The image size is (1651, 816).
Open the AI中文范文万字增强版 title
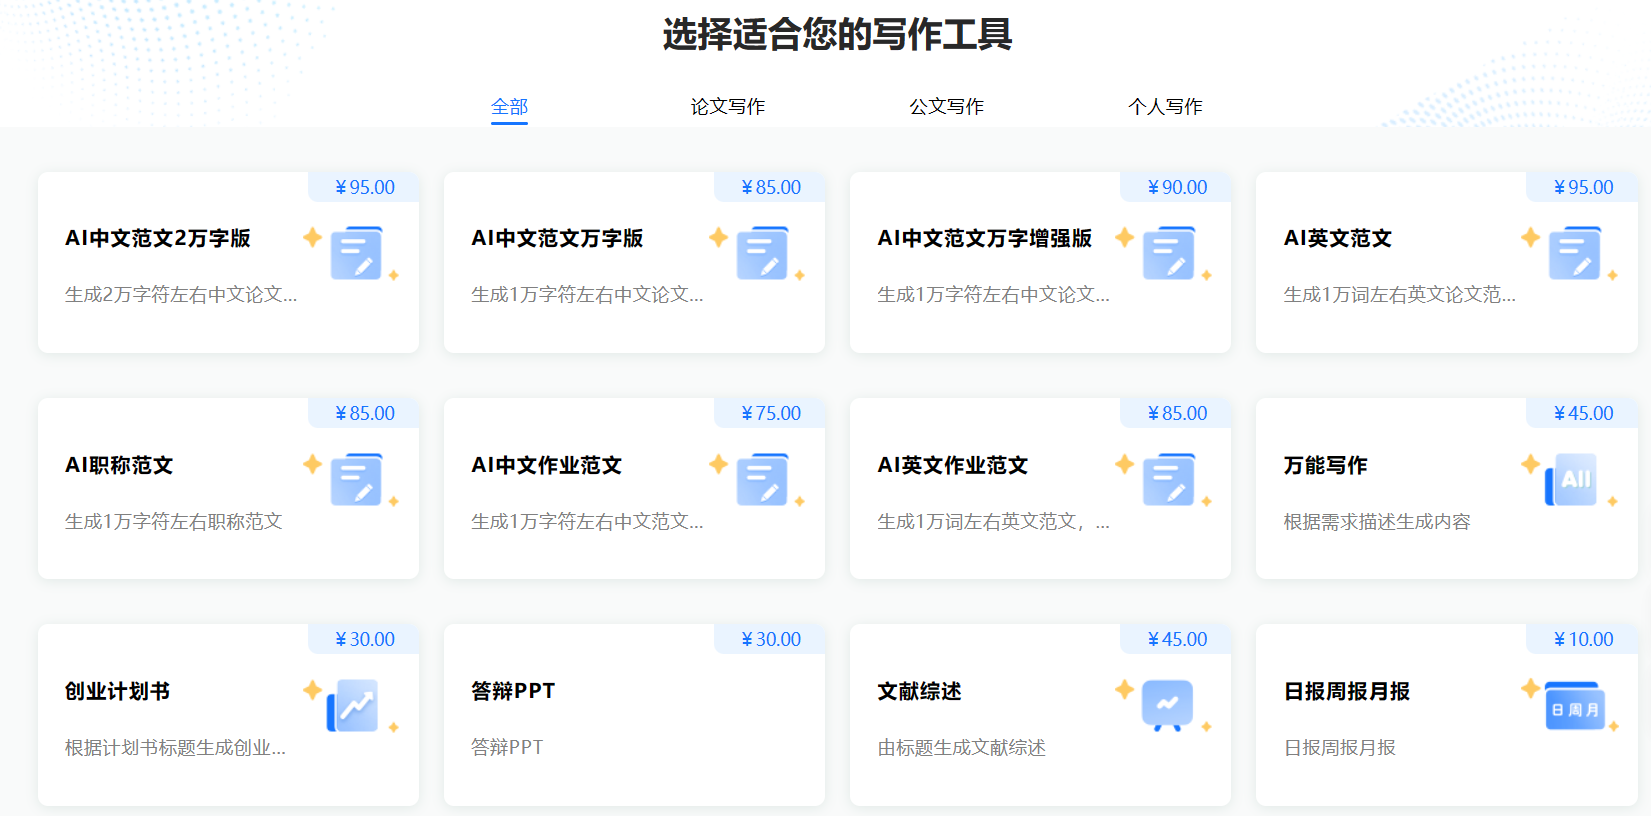pos(984,239)
